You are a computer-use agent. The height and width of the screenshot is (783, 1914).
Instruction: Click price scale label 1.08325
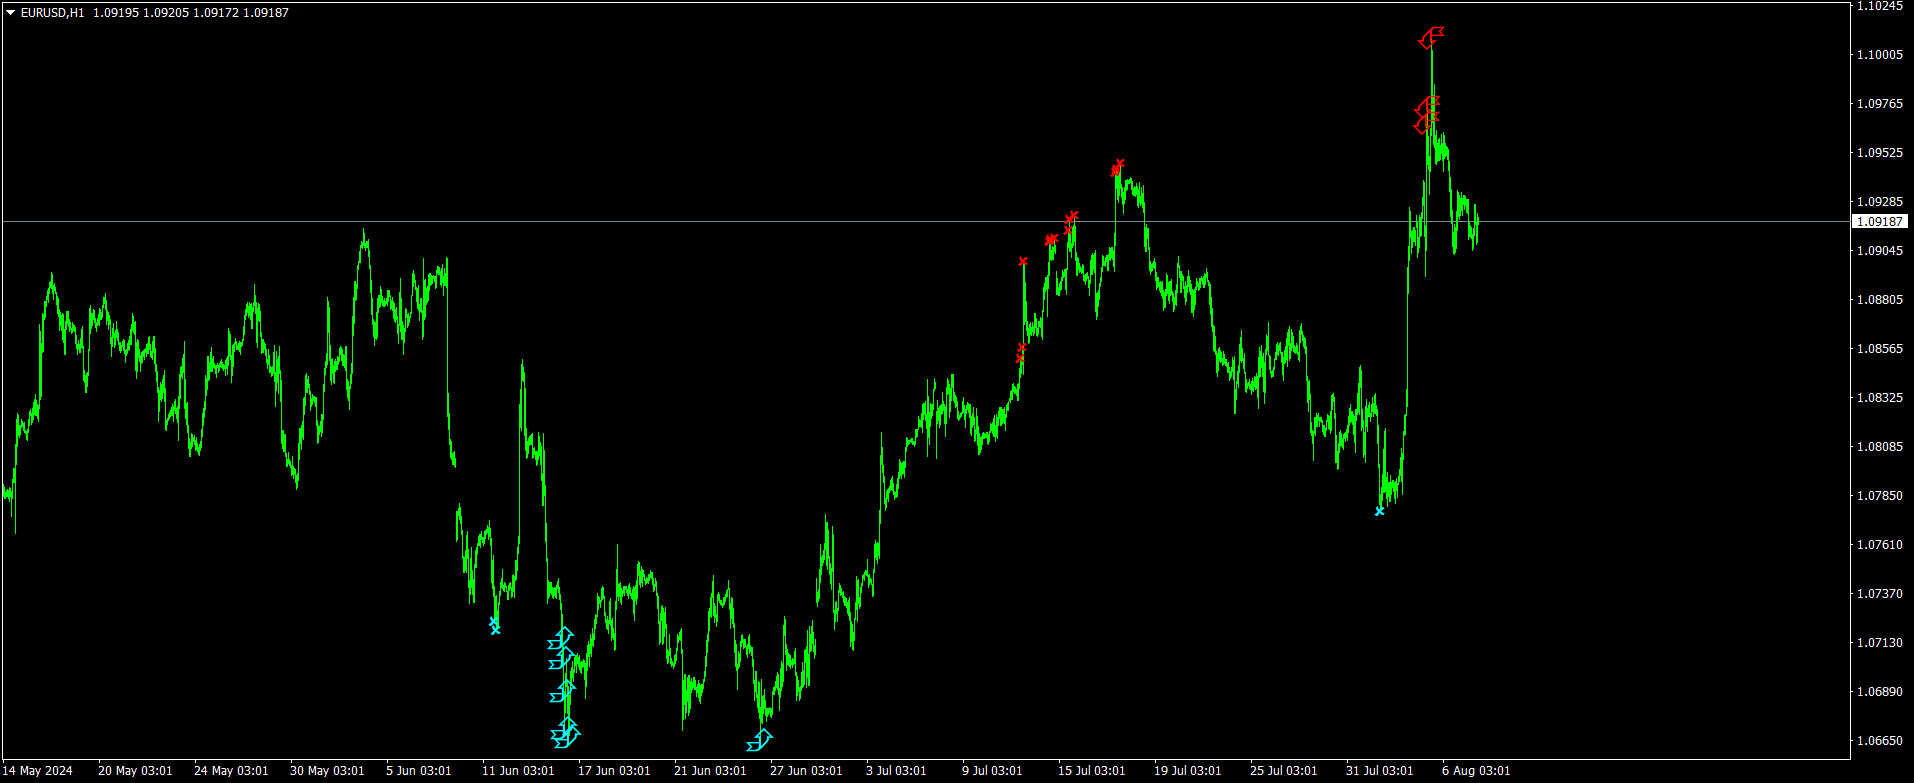(x=1880, y=398)
